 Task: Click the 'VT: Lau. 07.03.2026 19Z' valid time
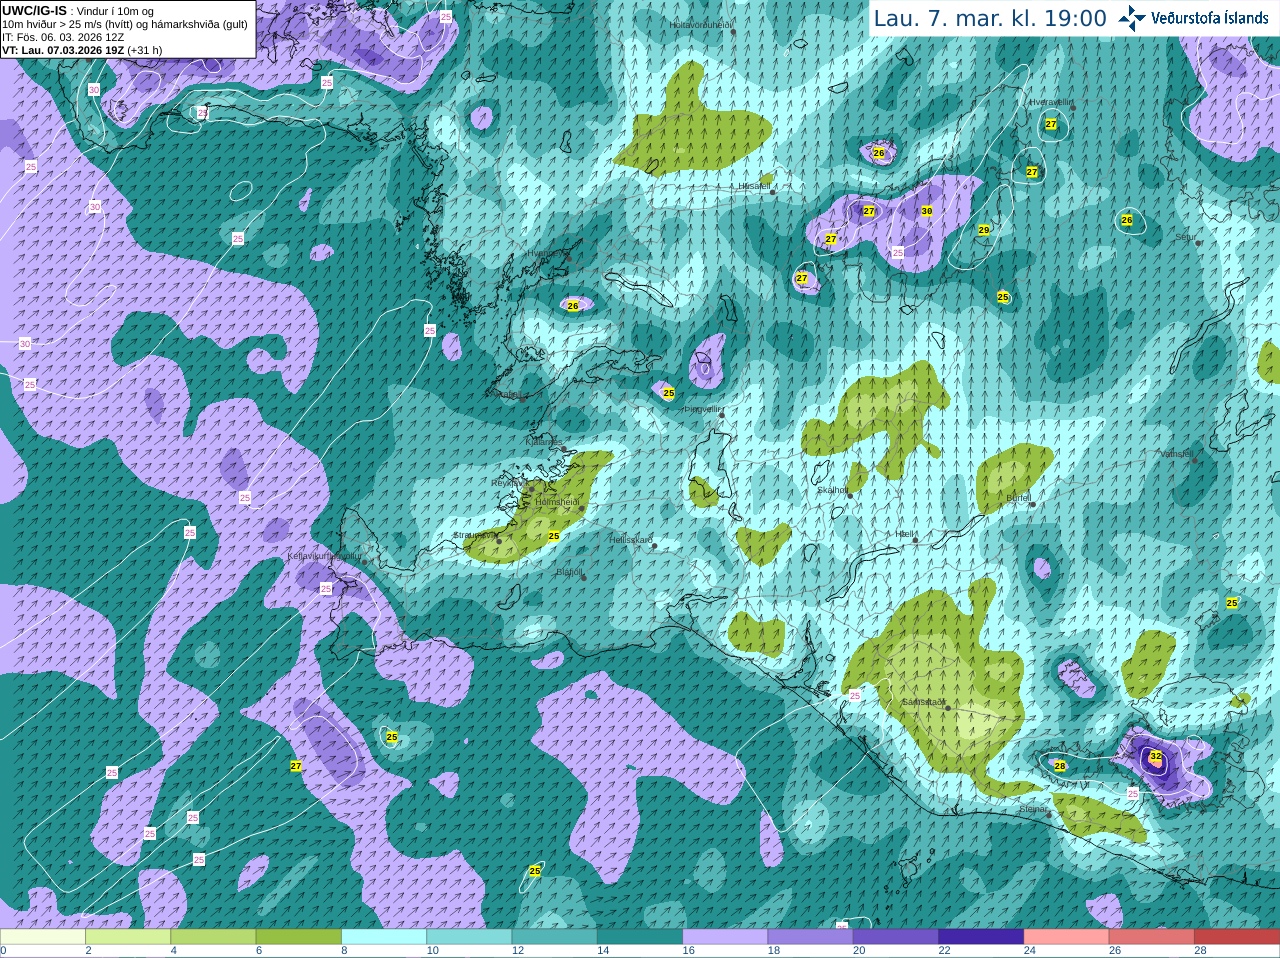(x=63, y=50)
